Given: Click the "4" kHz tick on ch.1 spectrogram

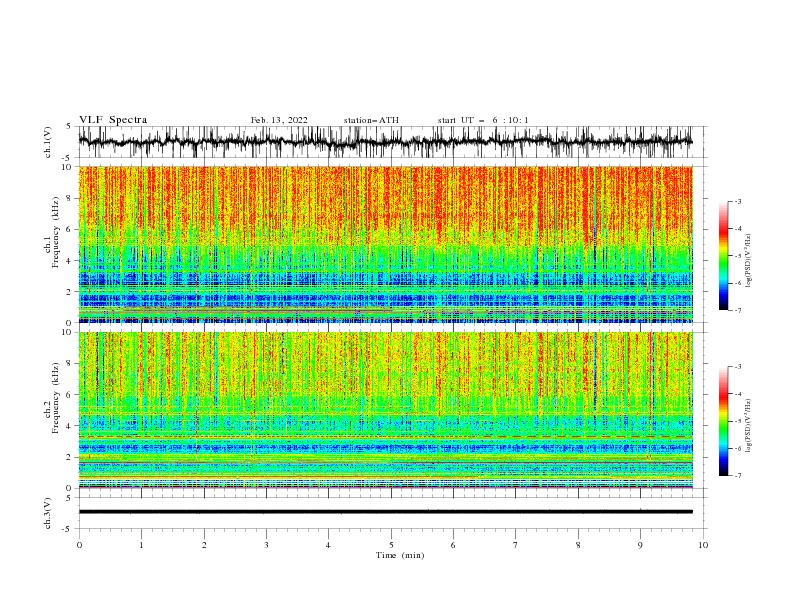Looking at the screenshot, I should point(70,261).
